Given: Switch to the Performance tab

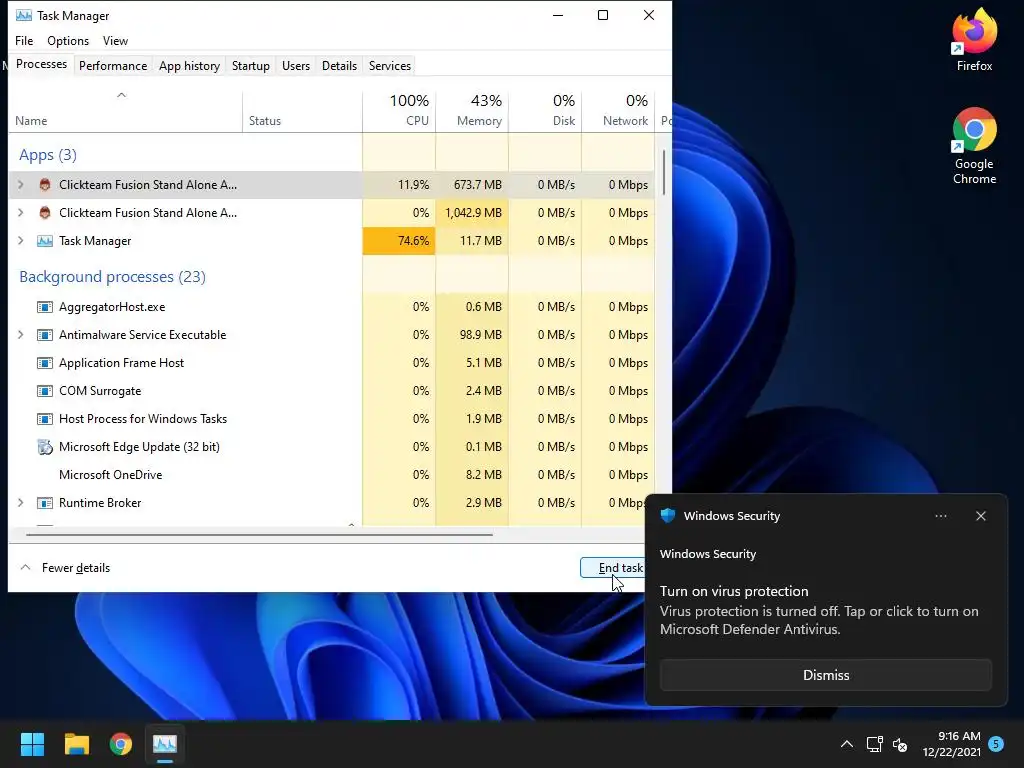Looking at the screenshot, I should (113, 65).
